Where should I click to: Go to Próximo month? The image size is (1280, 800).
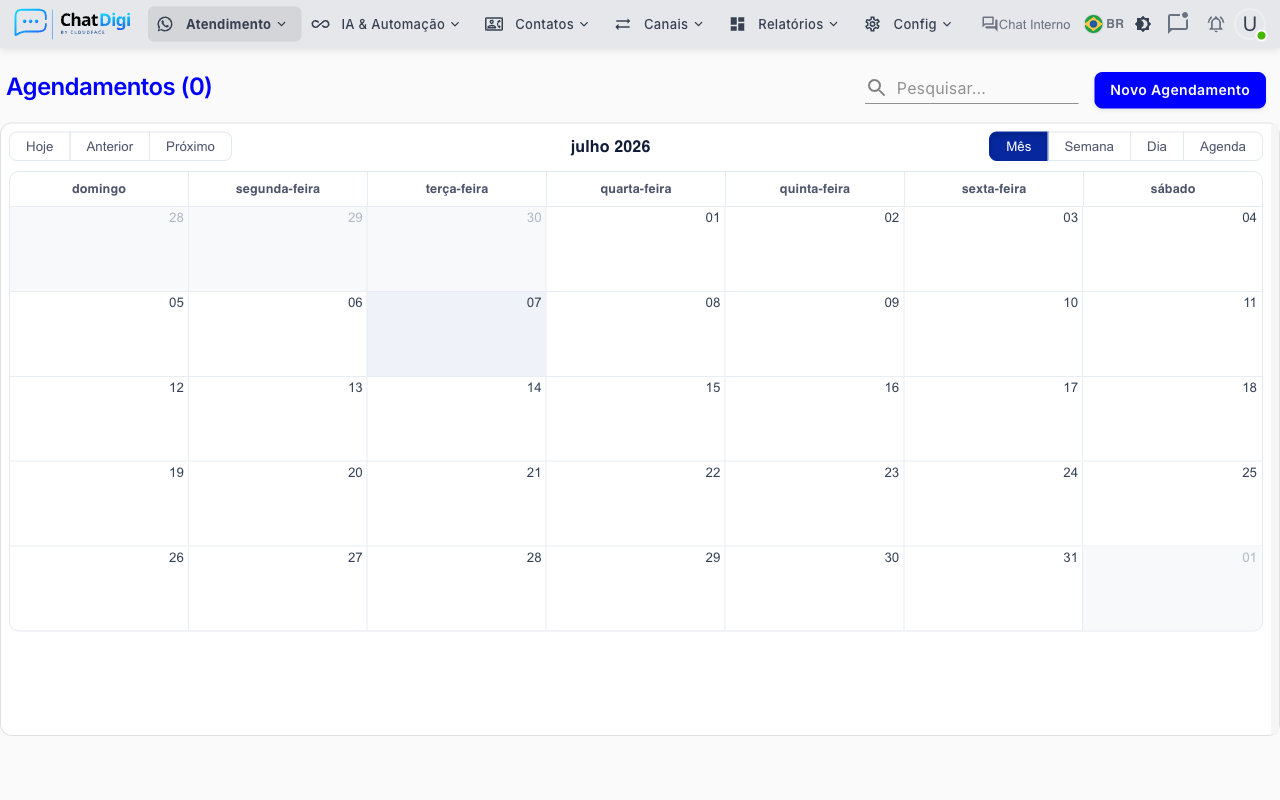[190, 146]
